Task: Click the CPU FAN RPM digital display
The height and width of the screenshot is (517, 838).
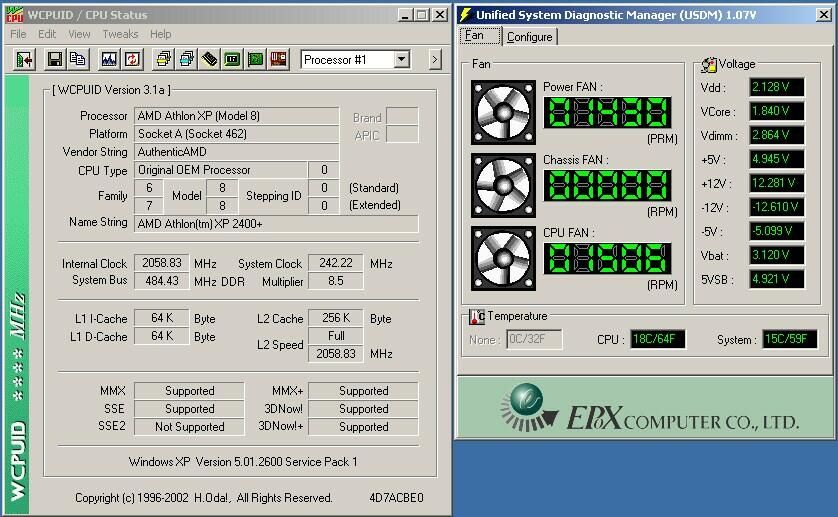Action: pyautogui.click(x=608, y=259)
